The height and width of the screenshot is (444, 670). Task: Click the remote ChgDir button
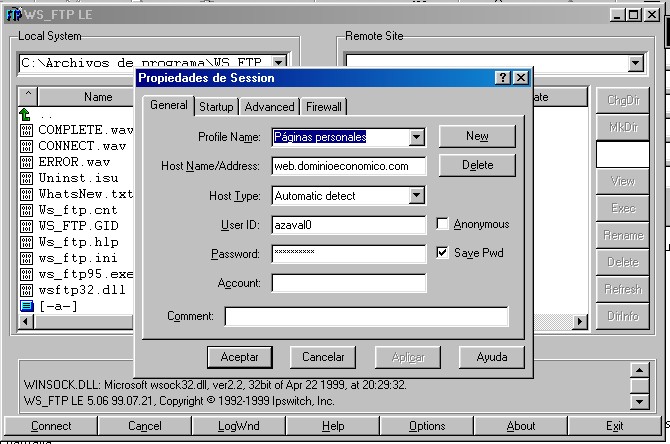(x=623, y=100)
